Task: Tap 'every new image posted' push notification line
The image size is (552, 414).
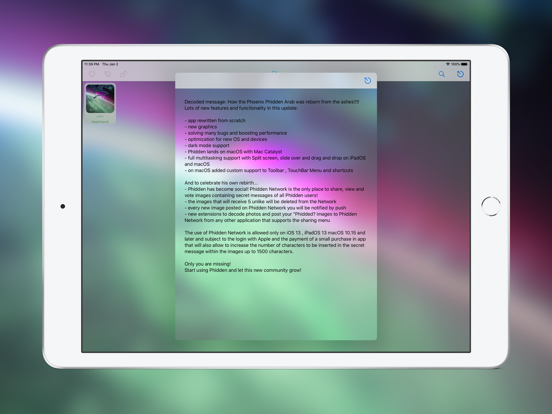Action: click(x=265, y=208)
